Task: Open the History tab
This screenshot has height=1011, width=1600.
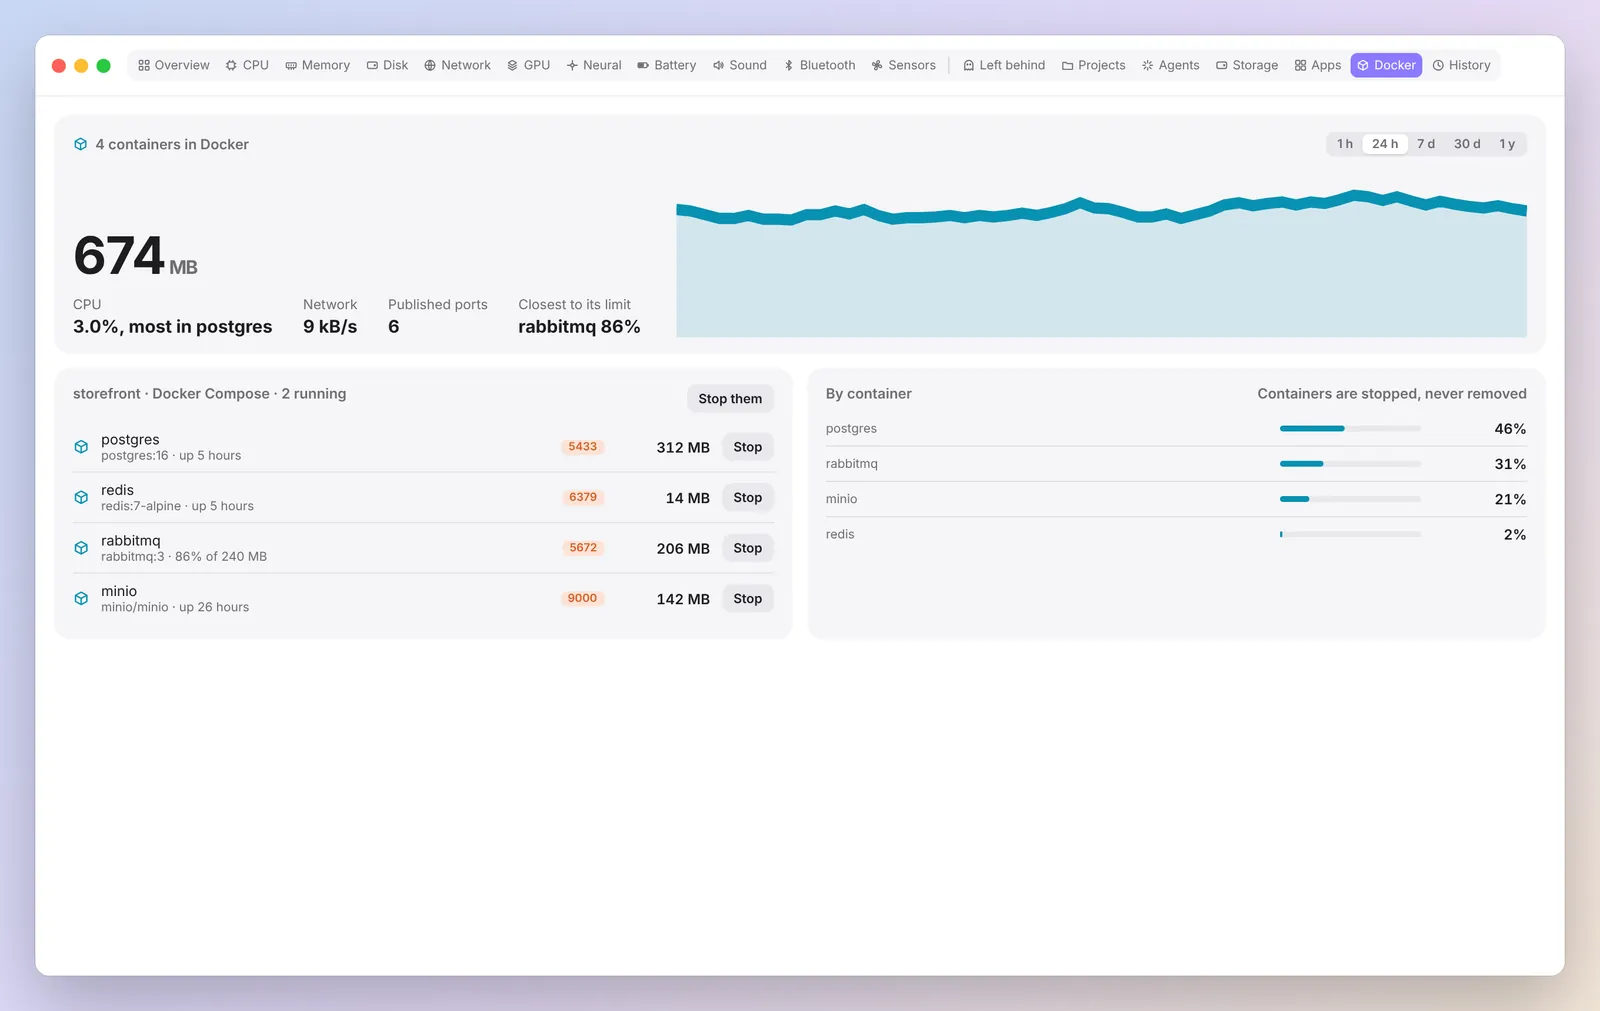Action: tap(1461, 65)
